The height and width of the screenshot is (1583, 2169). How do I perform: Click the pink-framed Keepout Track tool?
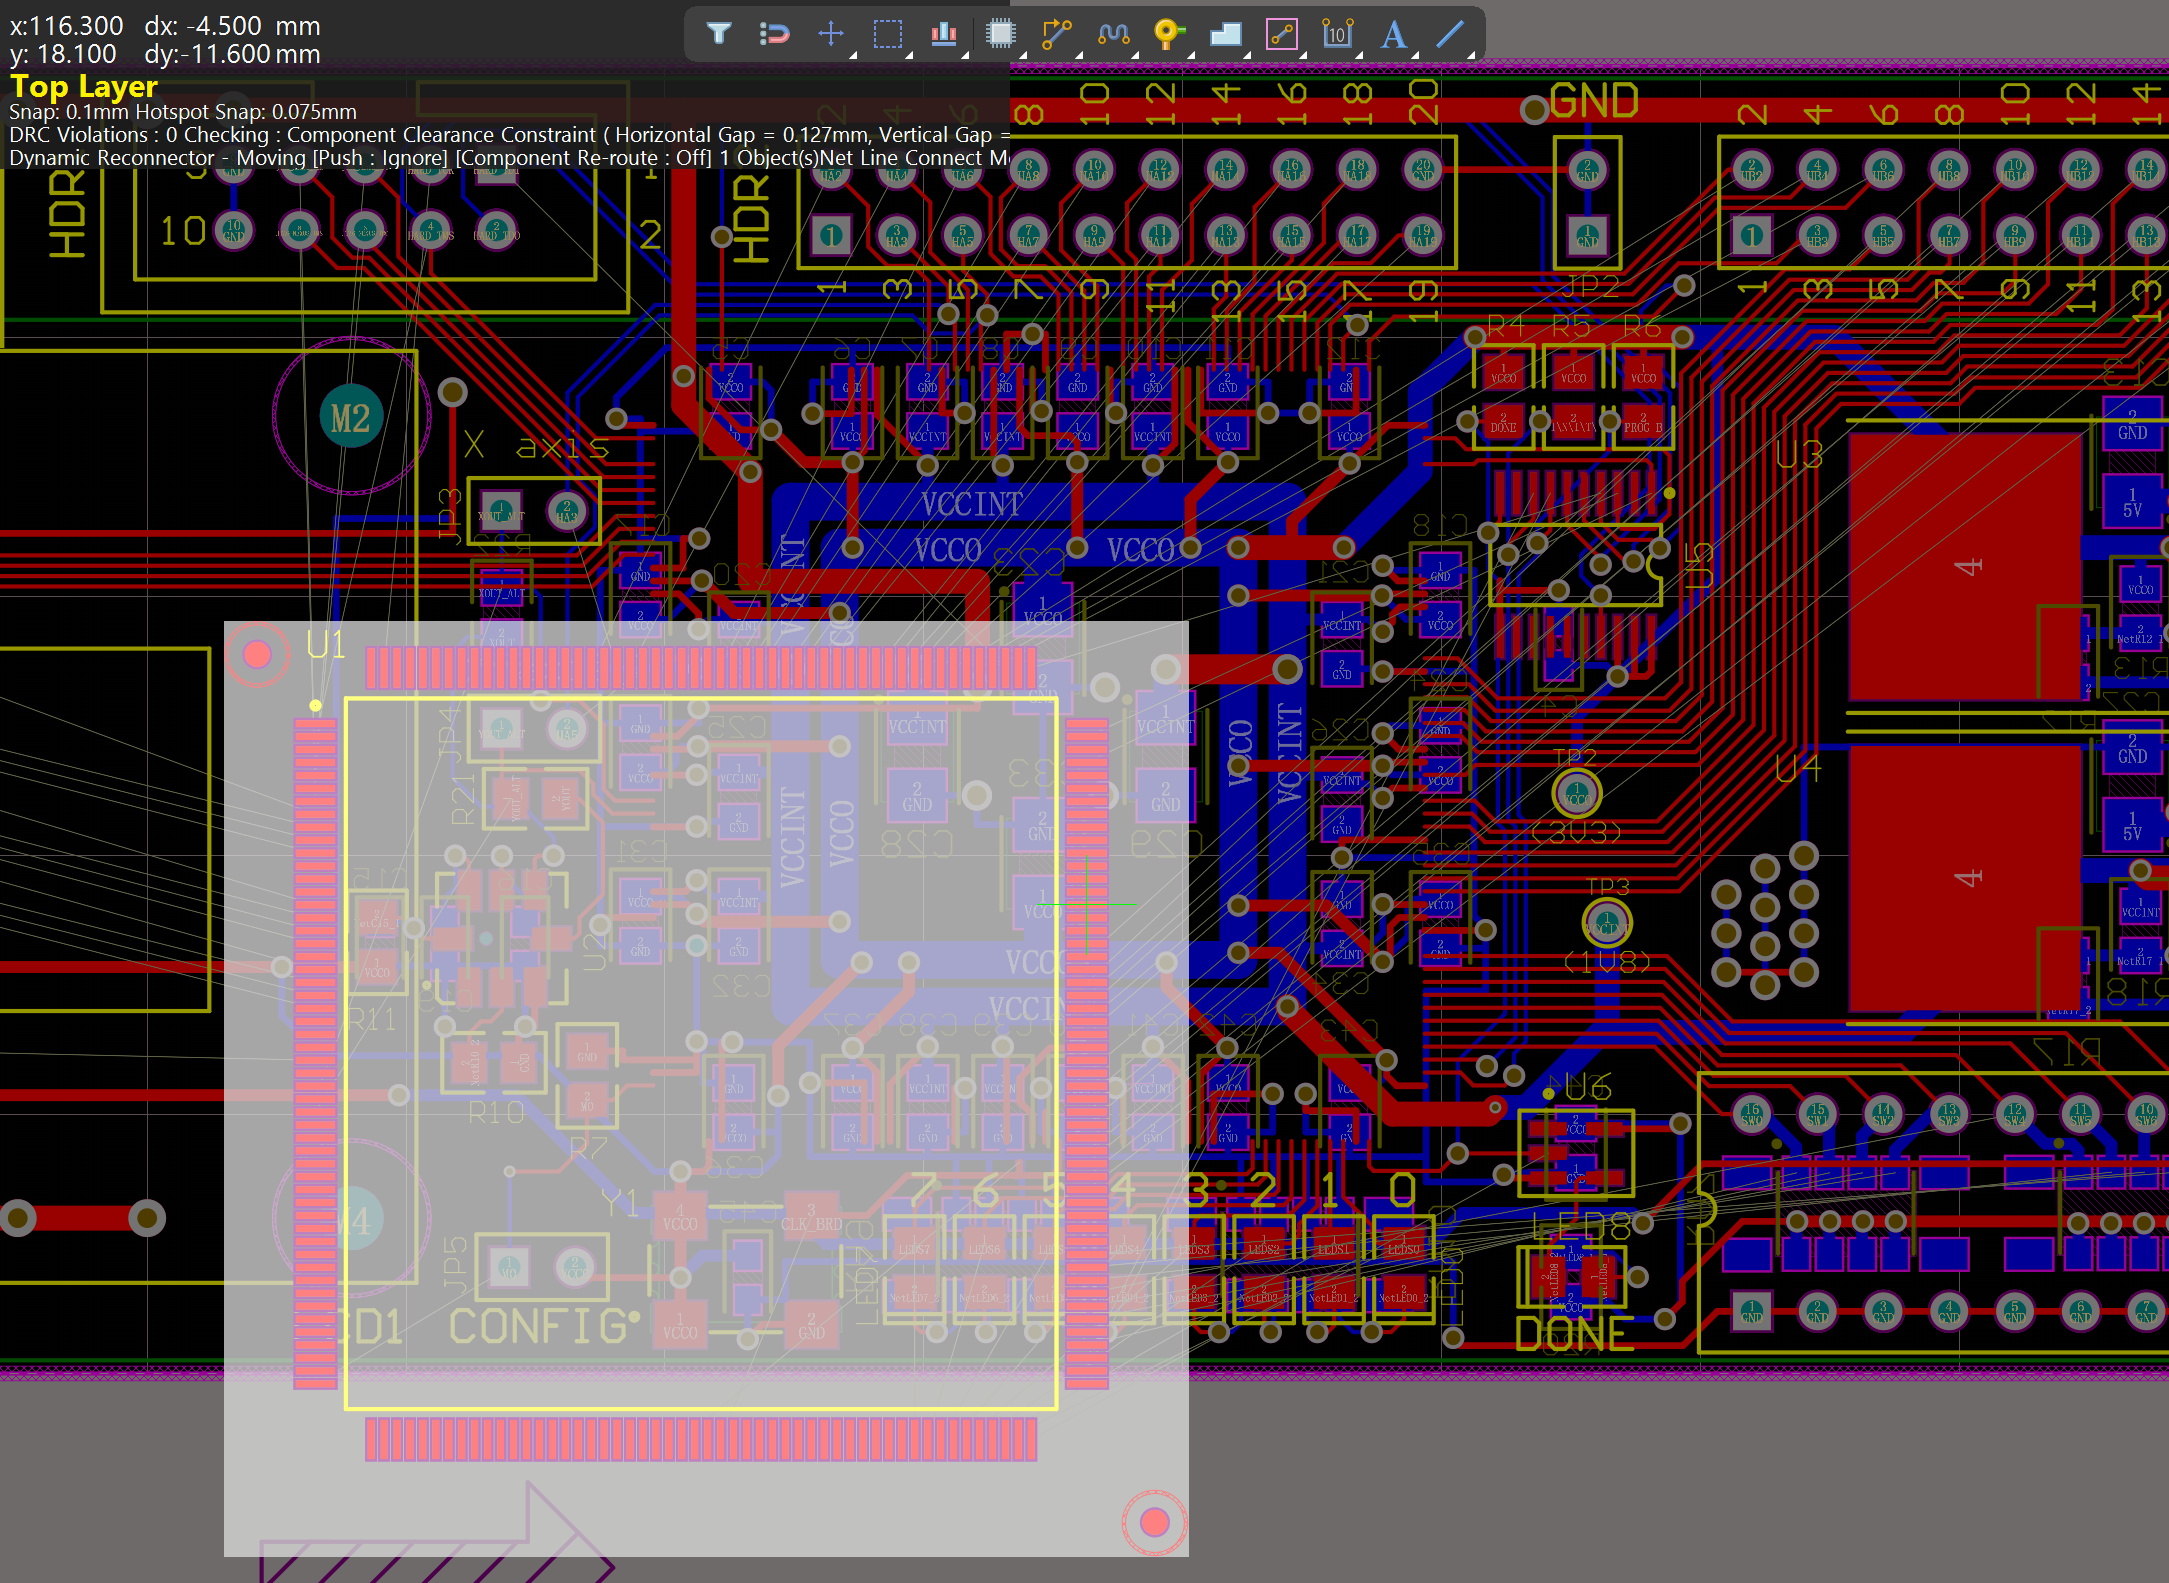(x=1281, y=34)
